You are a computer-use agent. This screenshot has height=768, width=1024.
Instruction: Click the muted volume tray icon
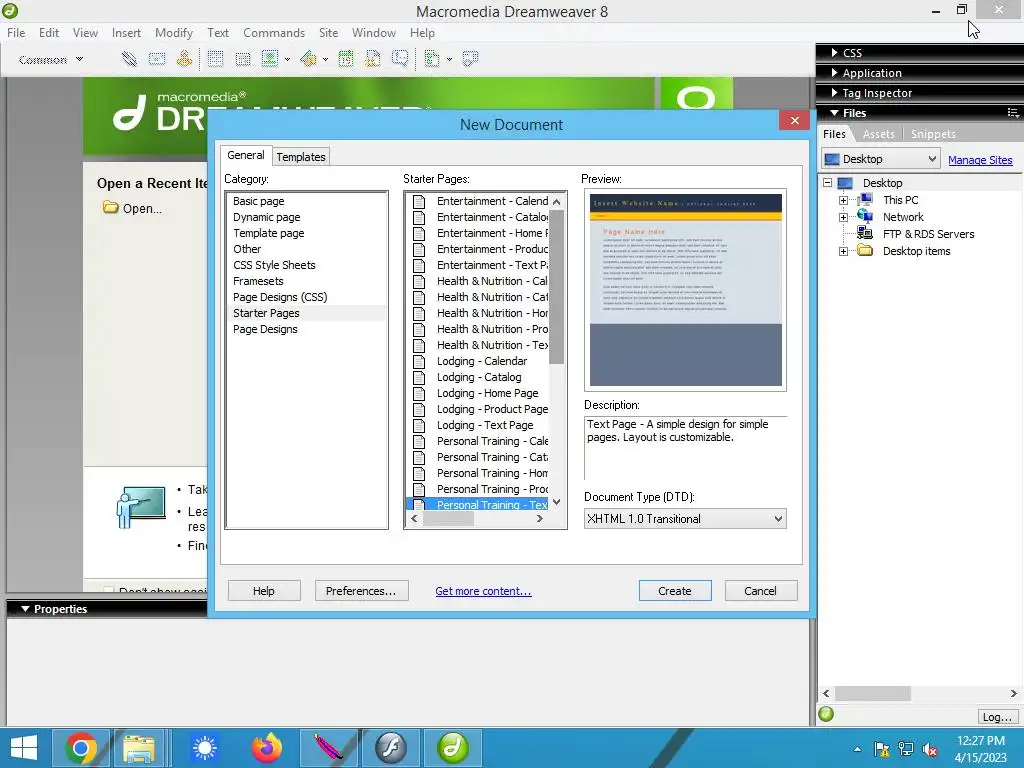[x=931, y=749]
